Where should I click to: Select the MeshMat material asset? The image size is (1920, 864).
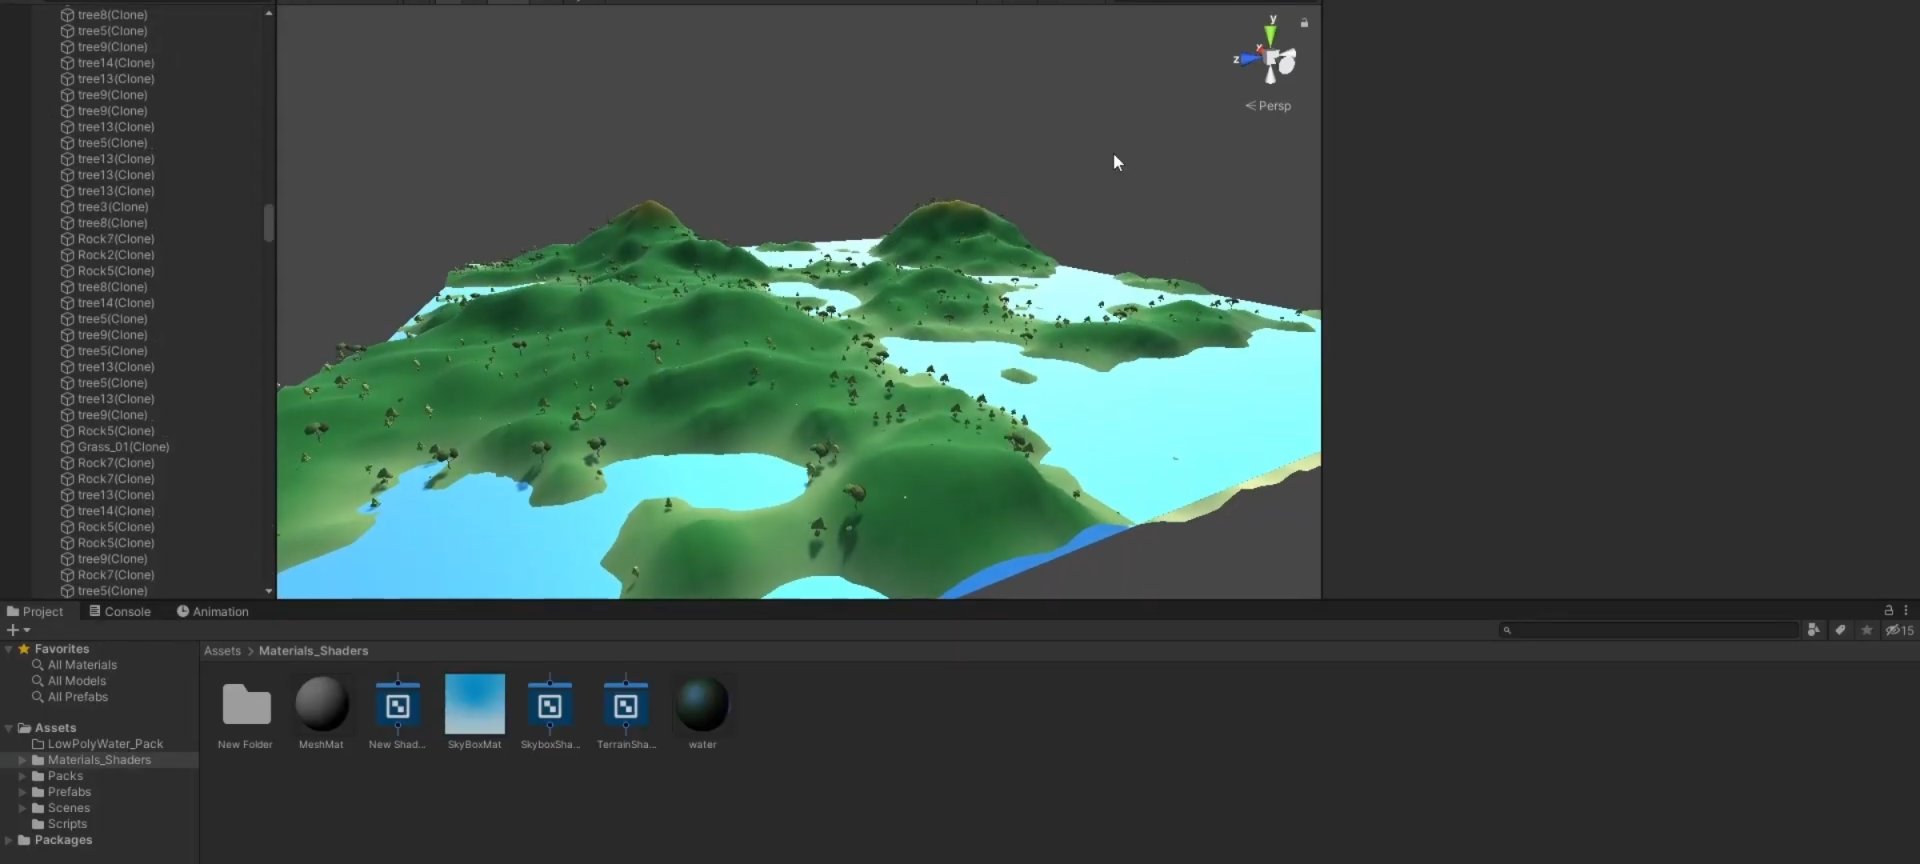pyautogui.click(x=321, y=713)
